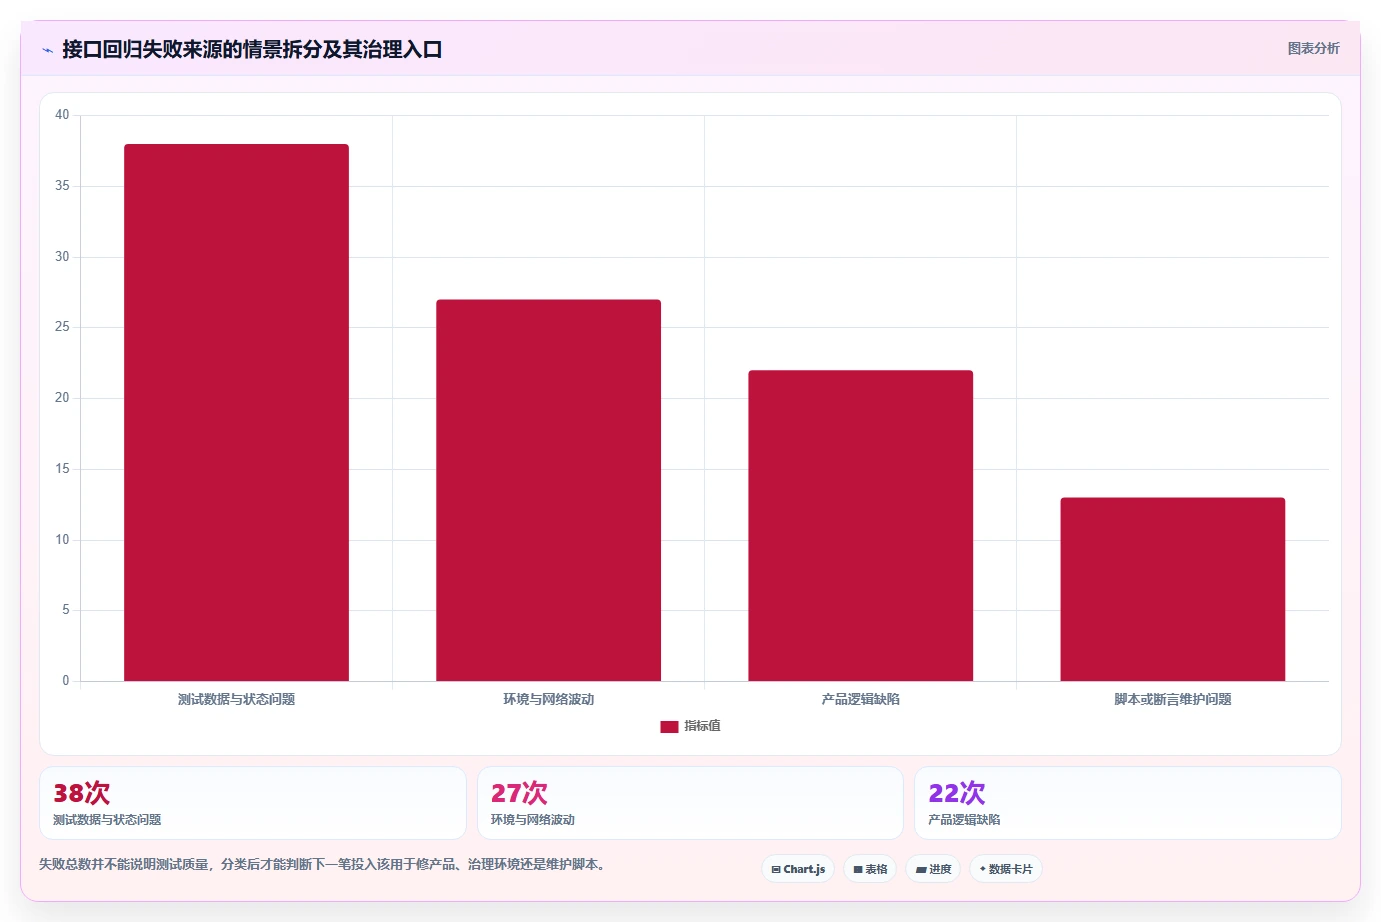Click the footer note starting 失败总数并不能说明测试质量
This screenshot has height=922, width=1381.
pyautogui.click(x=324, y=864)
